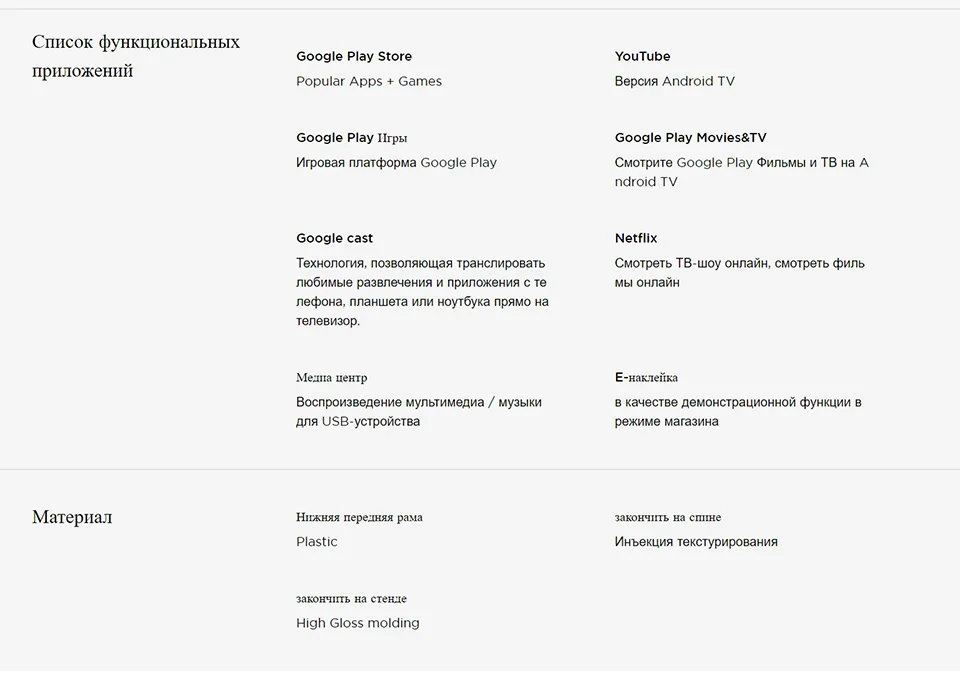Click the Инъекция текстурирования value
Screen dimensions: 960x678
(696, 542)
